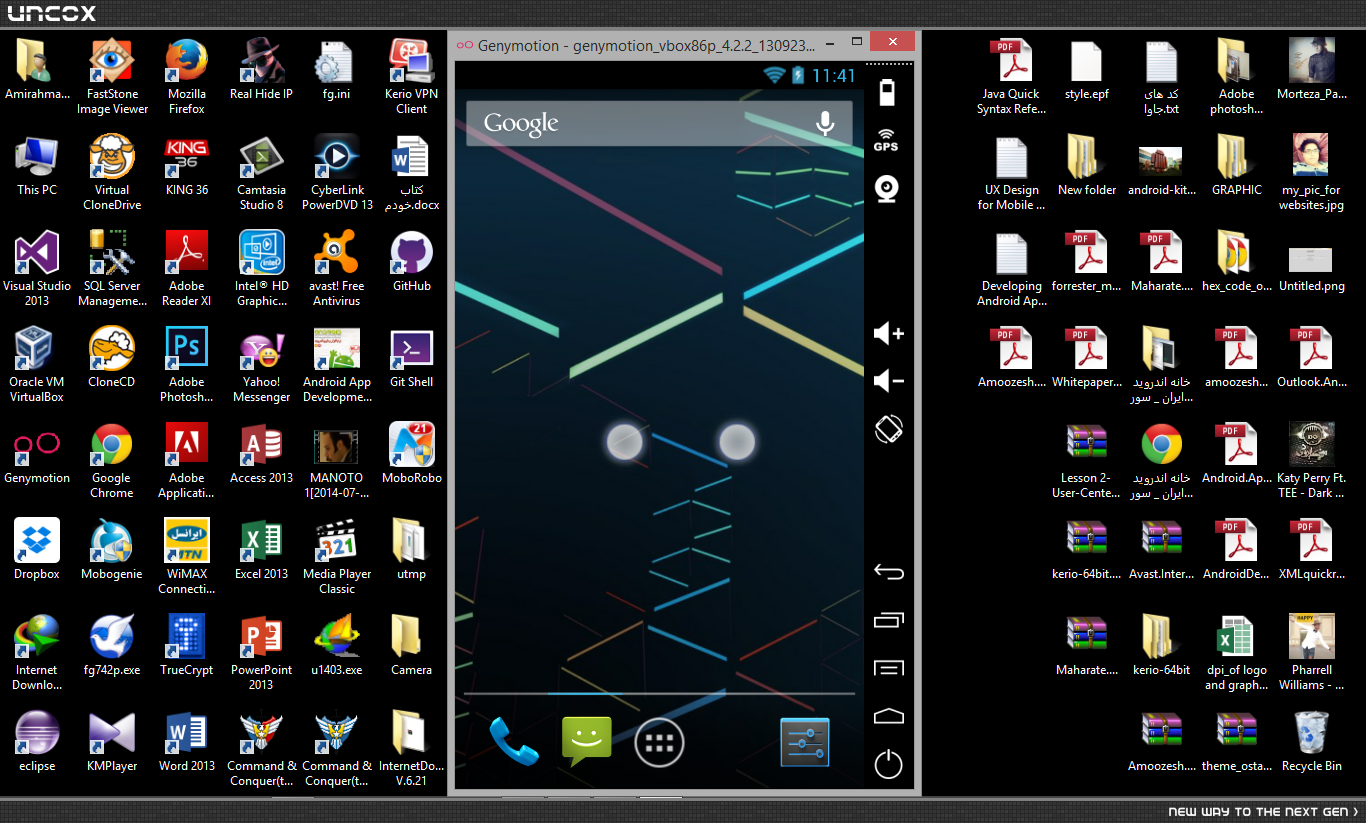The height and width of the screenshot is (823, 1366).
Task: Open the Messaging app on Android dock
Action: (586, 742)
